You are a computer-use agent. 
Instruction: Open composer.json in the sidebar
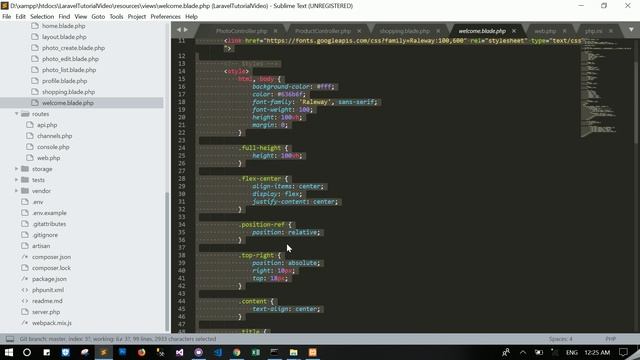(x=51, y=257)
